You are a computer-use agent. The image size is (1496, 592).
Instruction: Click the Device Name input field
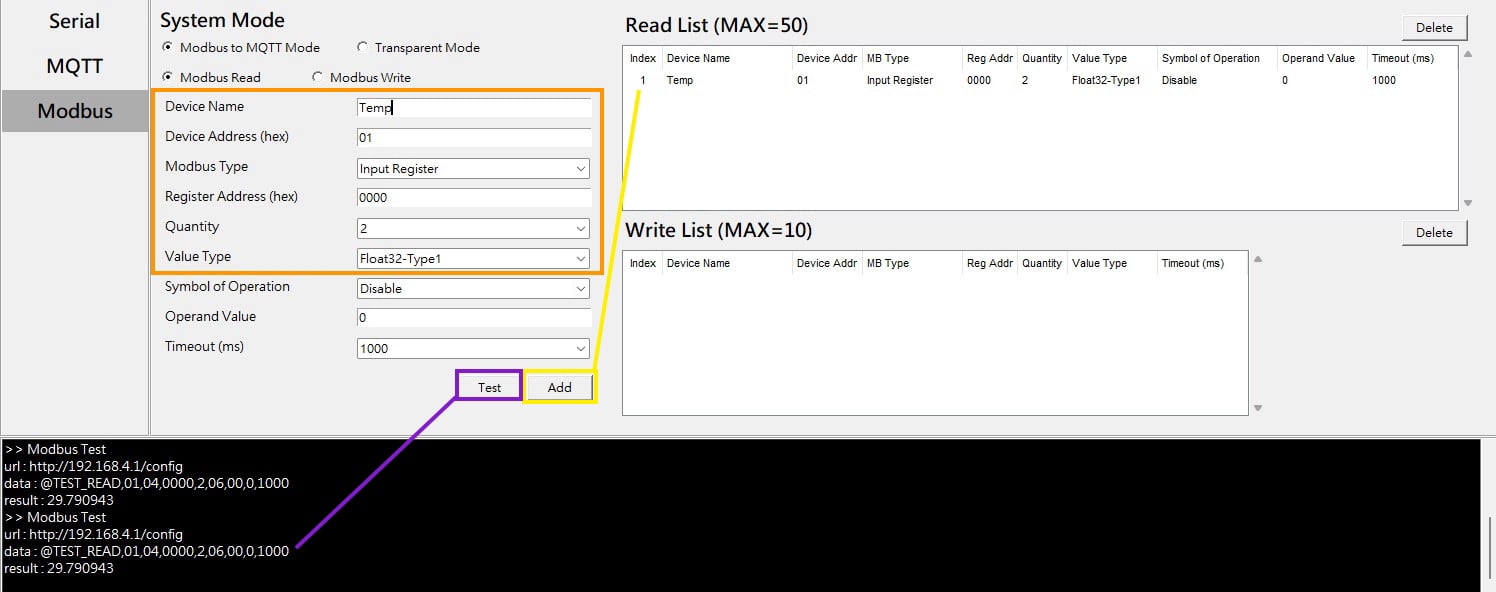tap(473, 108)
